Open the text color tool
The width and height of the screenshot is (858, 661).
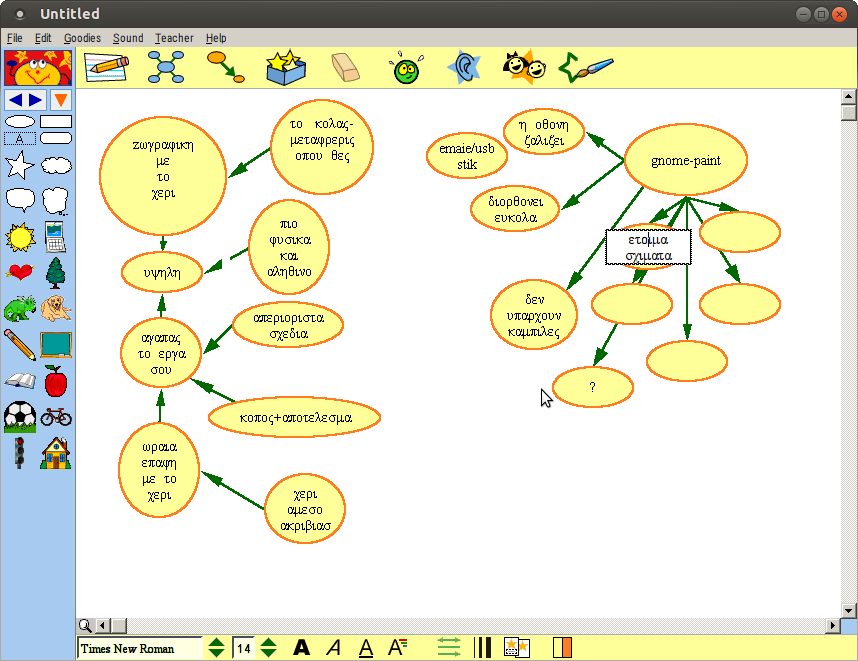[397, 647]
